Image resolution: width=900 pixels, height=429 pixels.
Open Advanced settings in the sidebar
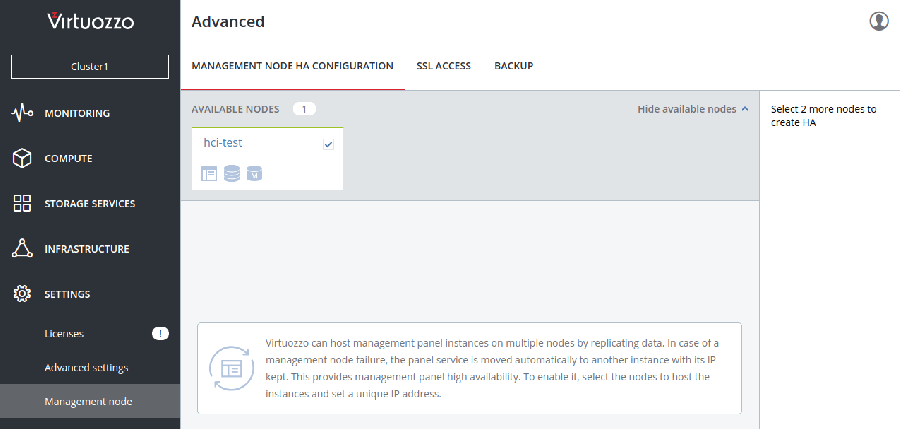pyautogui.click(x=86, y=367)
